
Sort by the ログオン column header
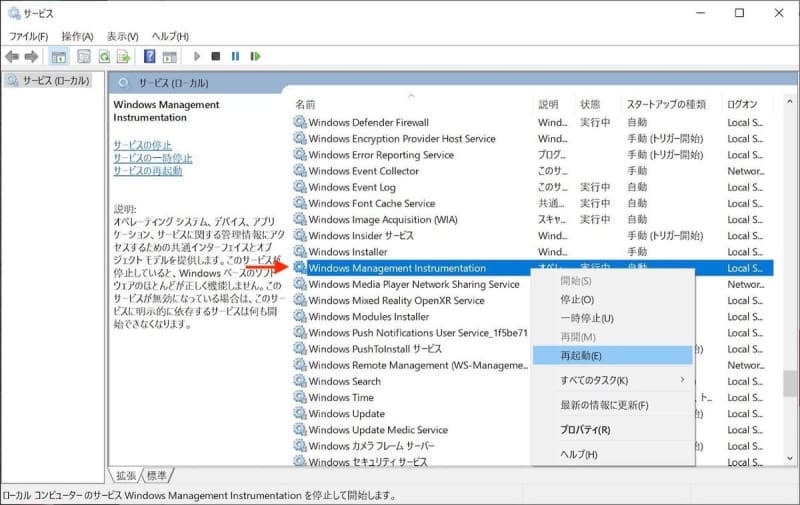[x=742, y=104]
